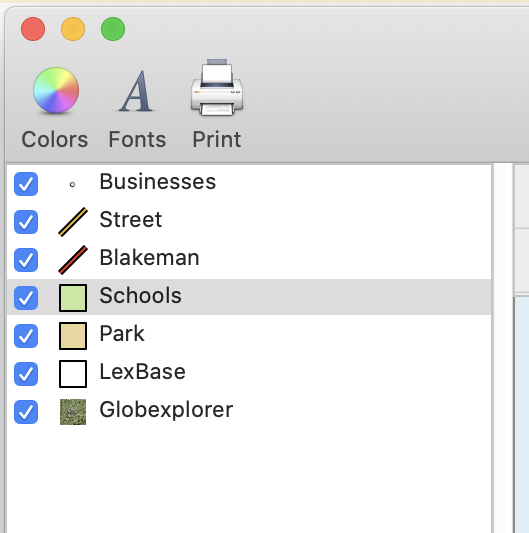Click the Globexplorer imagery thumbnail icon
This screenshot has width=529, height=533.
[x=73, y=412]
